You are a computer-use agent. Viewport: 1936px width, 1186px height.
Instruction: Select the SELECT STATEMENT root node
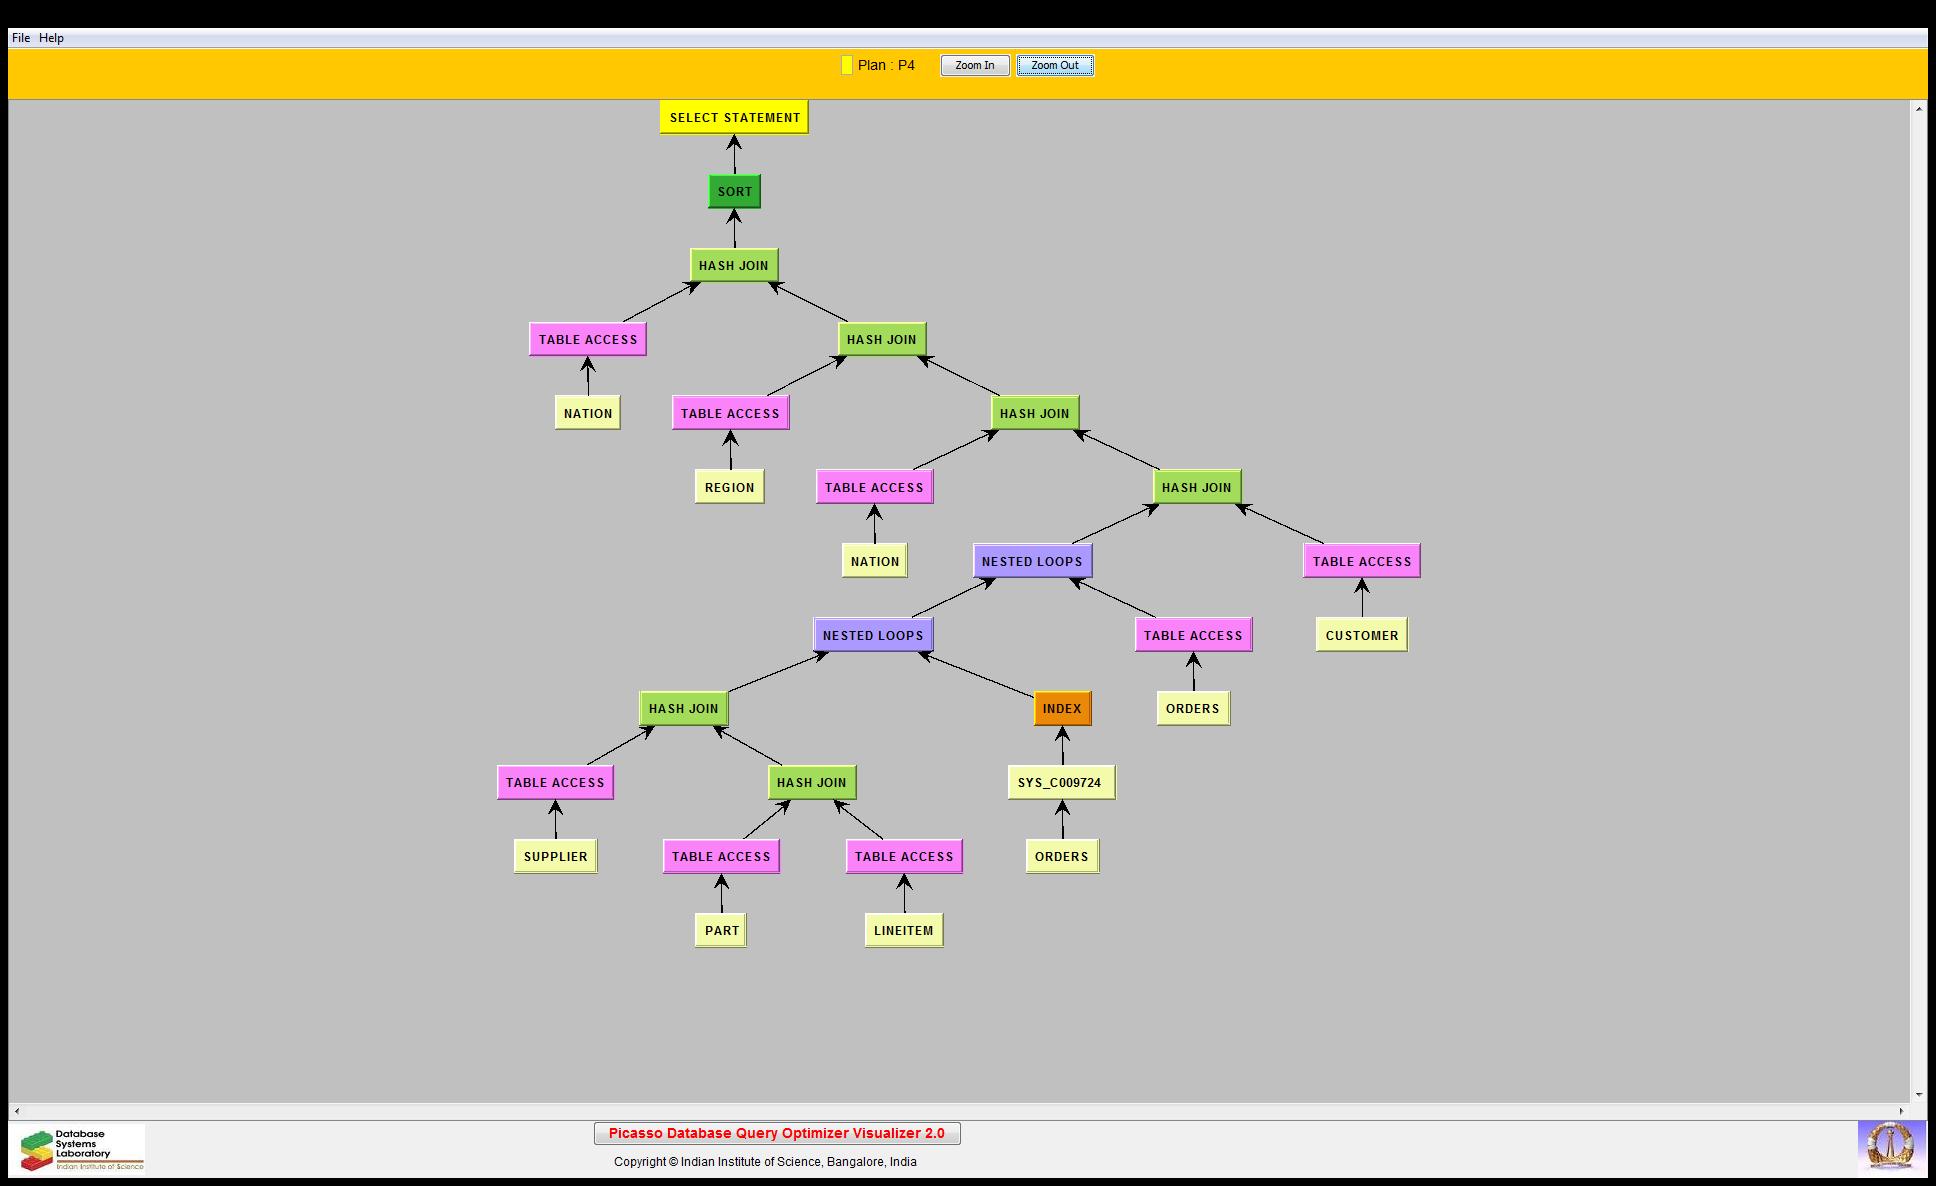(734, 117)
